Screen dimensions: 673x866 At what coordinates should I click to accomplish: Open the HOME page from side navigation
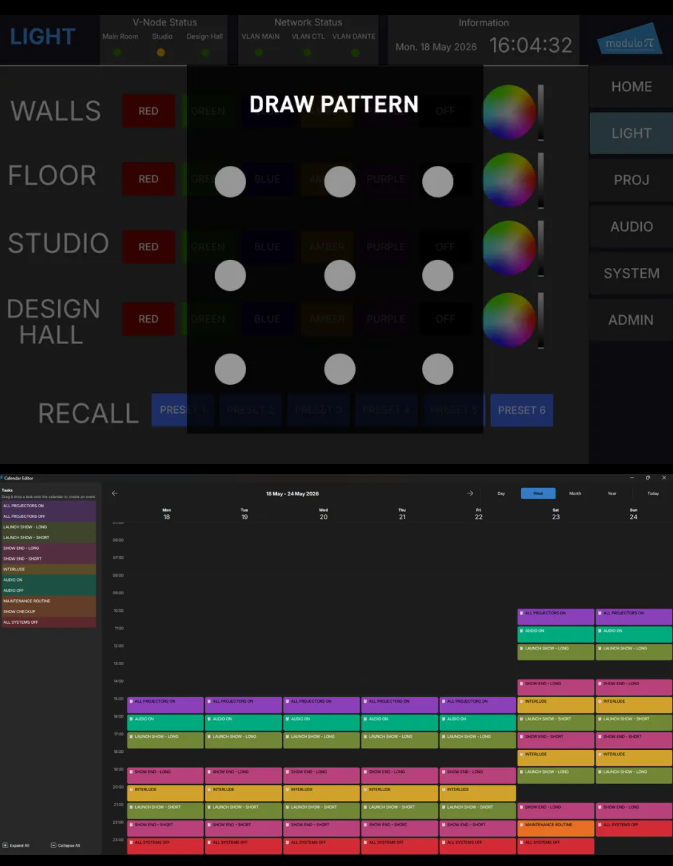click(631, 87)
